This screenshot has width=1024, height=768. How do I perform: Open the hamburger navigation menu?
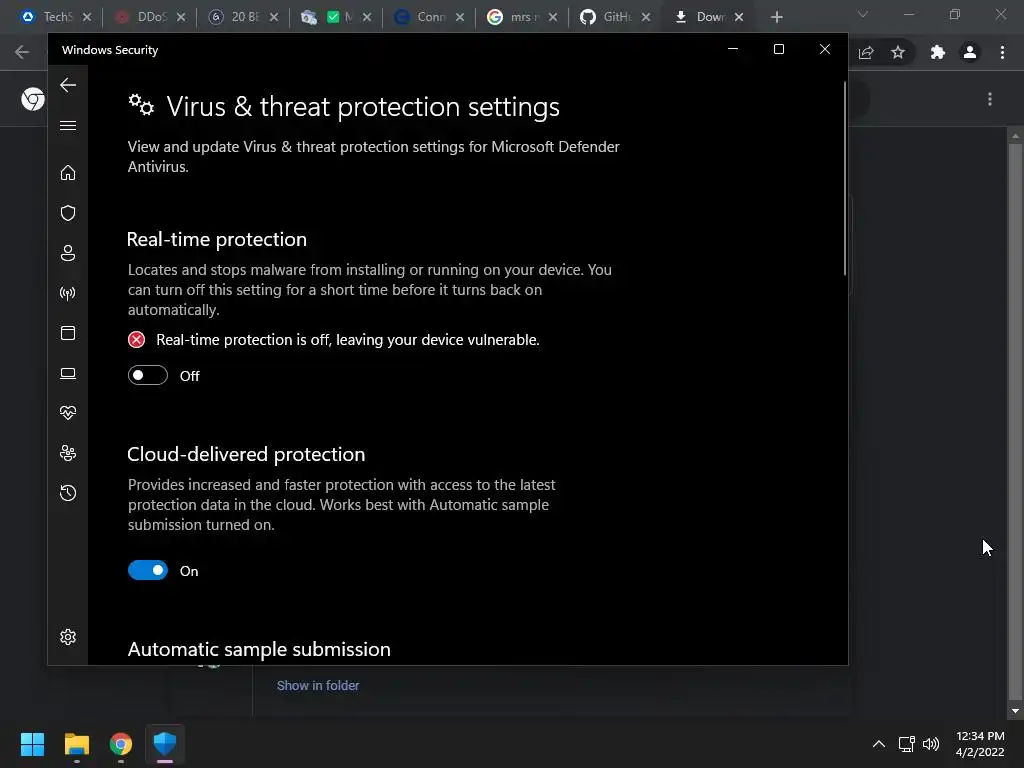tap(68, 125)
